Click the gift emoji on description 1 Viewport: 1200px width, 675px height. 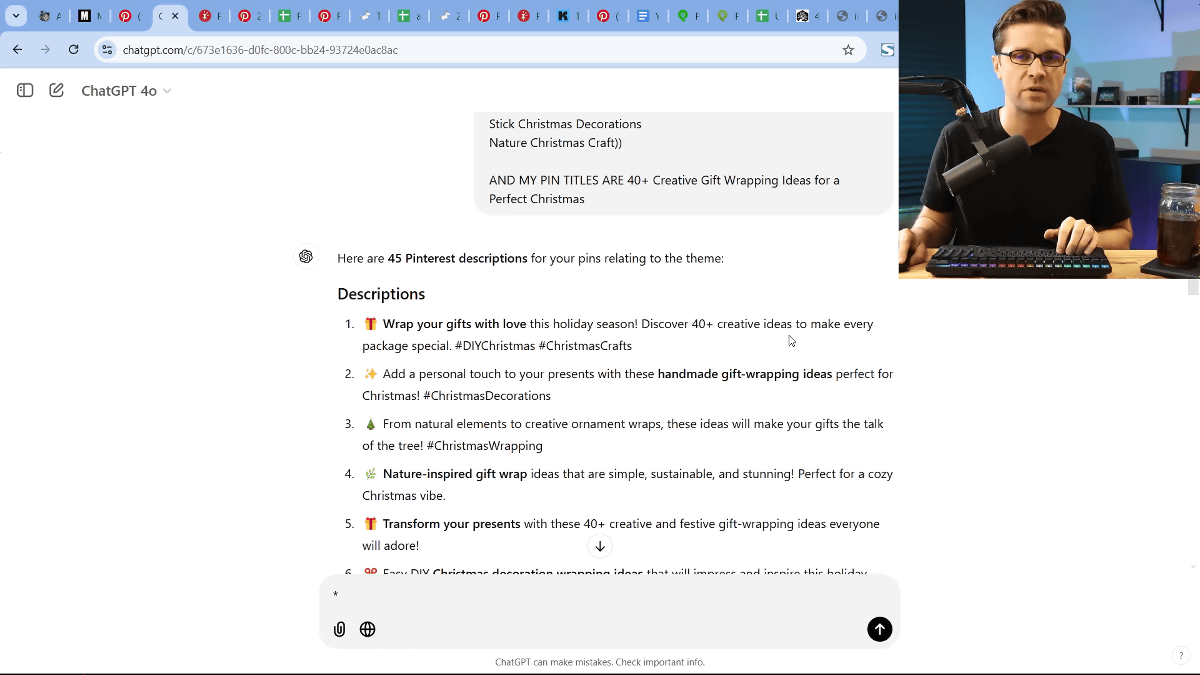[x=370, y=324]
